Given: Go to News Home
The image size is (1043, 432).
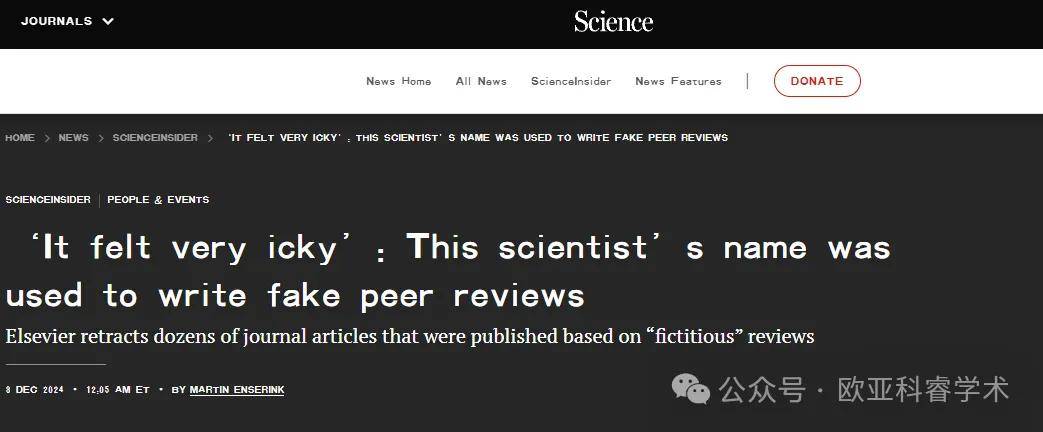Looking at the screenshot, I should pos(398,81).
